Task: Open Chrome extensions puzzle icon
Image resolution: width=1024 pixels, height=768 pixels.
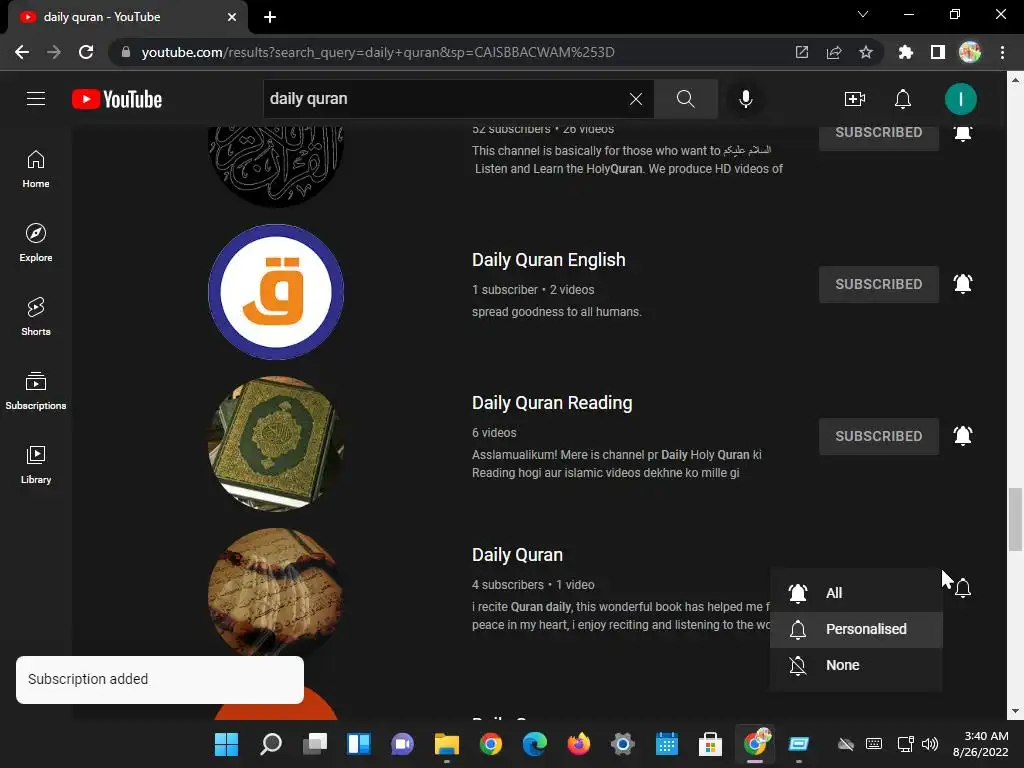Action: click(x=905, y=52)
